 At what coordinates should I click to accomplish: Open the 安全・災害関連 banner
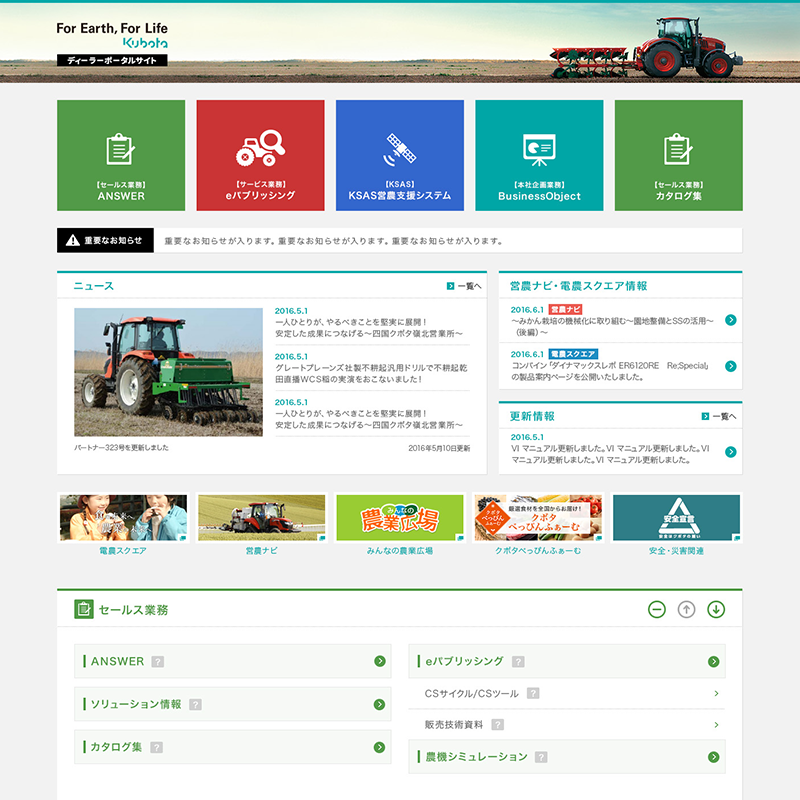(x=676, y=518)
